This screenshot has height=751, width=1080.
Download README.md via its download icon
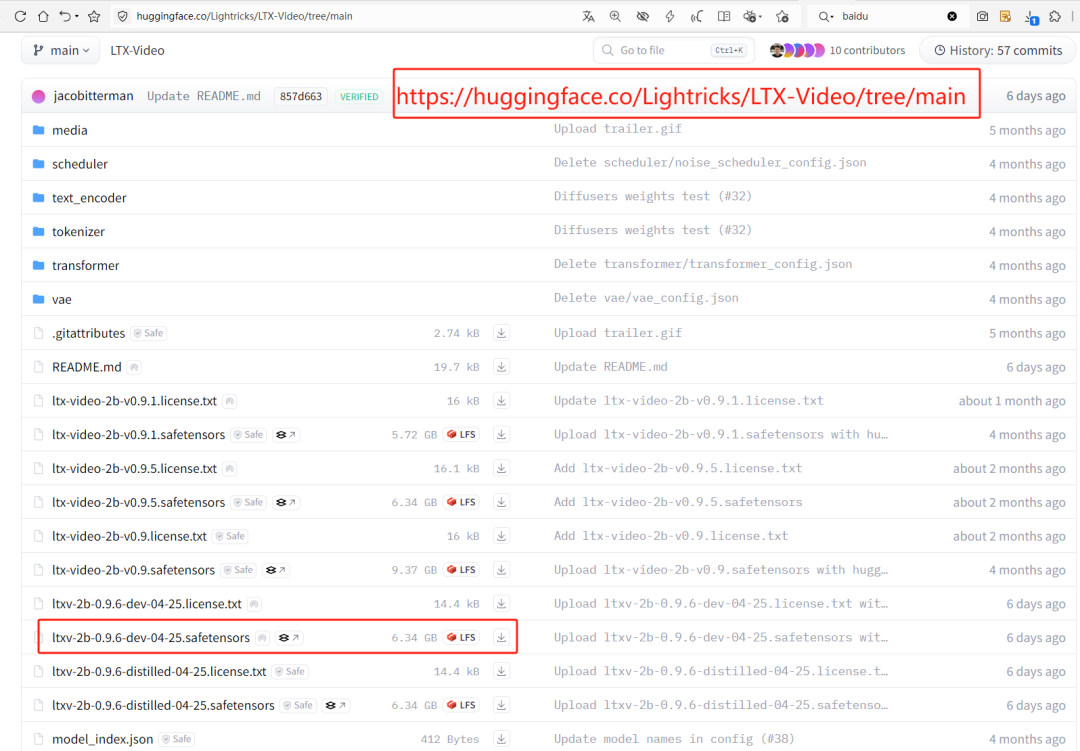(501, 367)
